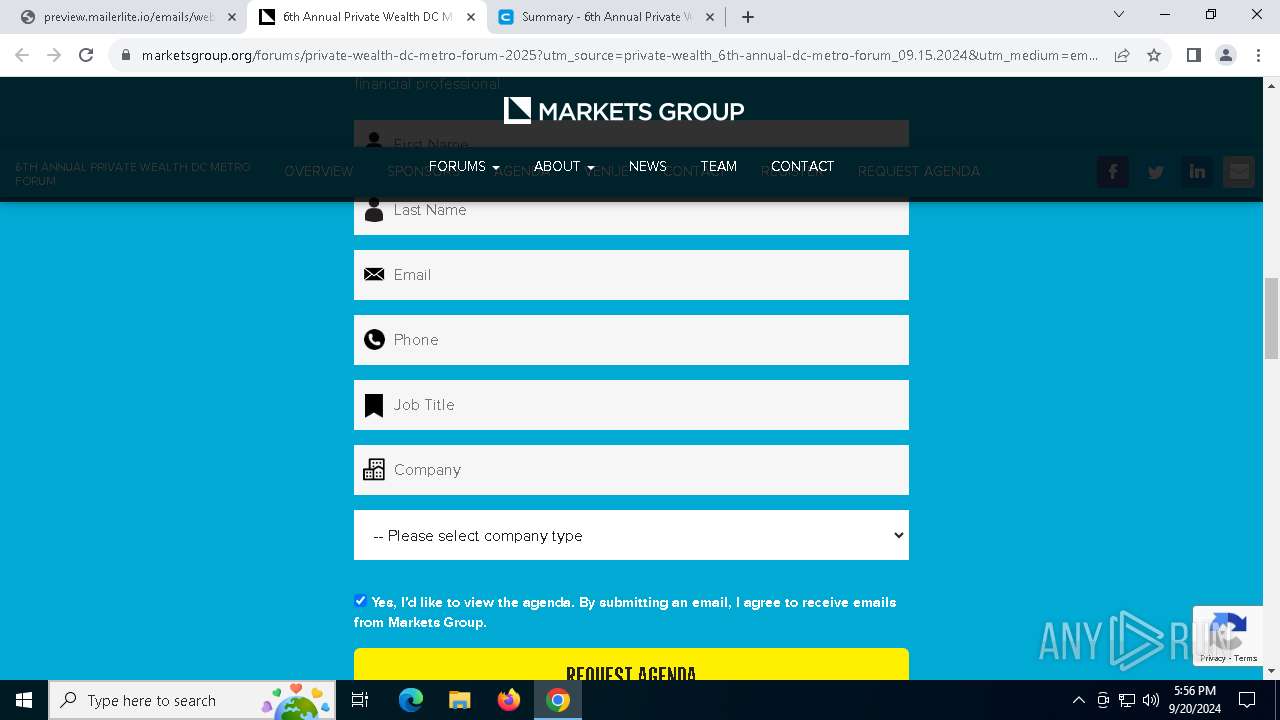The height and width of the screenshot is (720, 1280).
Task: Open the Chrome profile avatar
Action: (1226, 55)
